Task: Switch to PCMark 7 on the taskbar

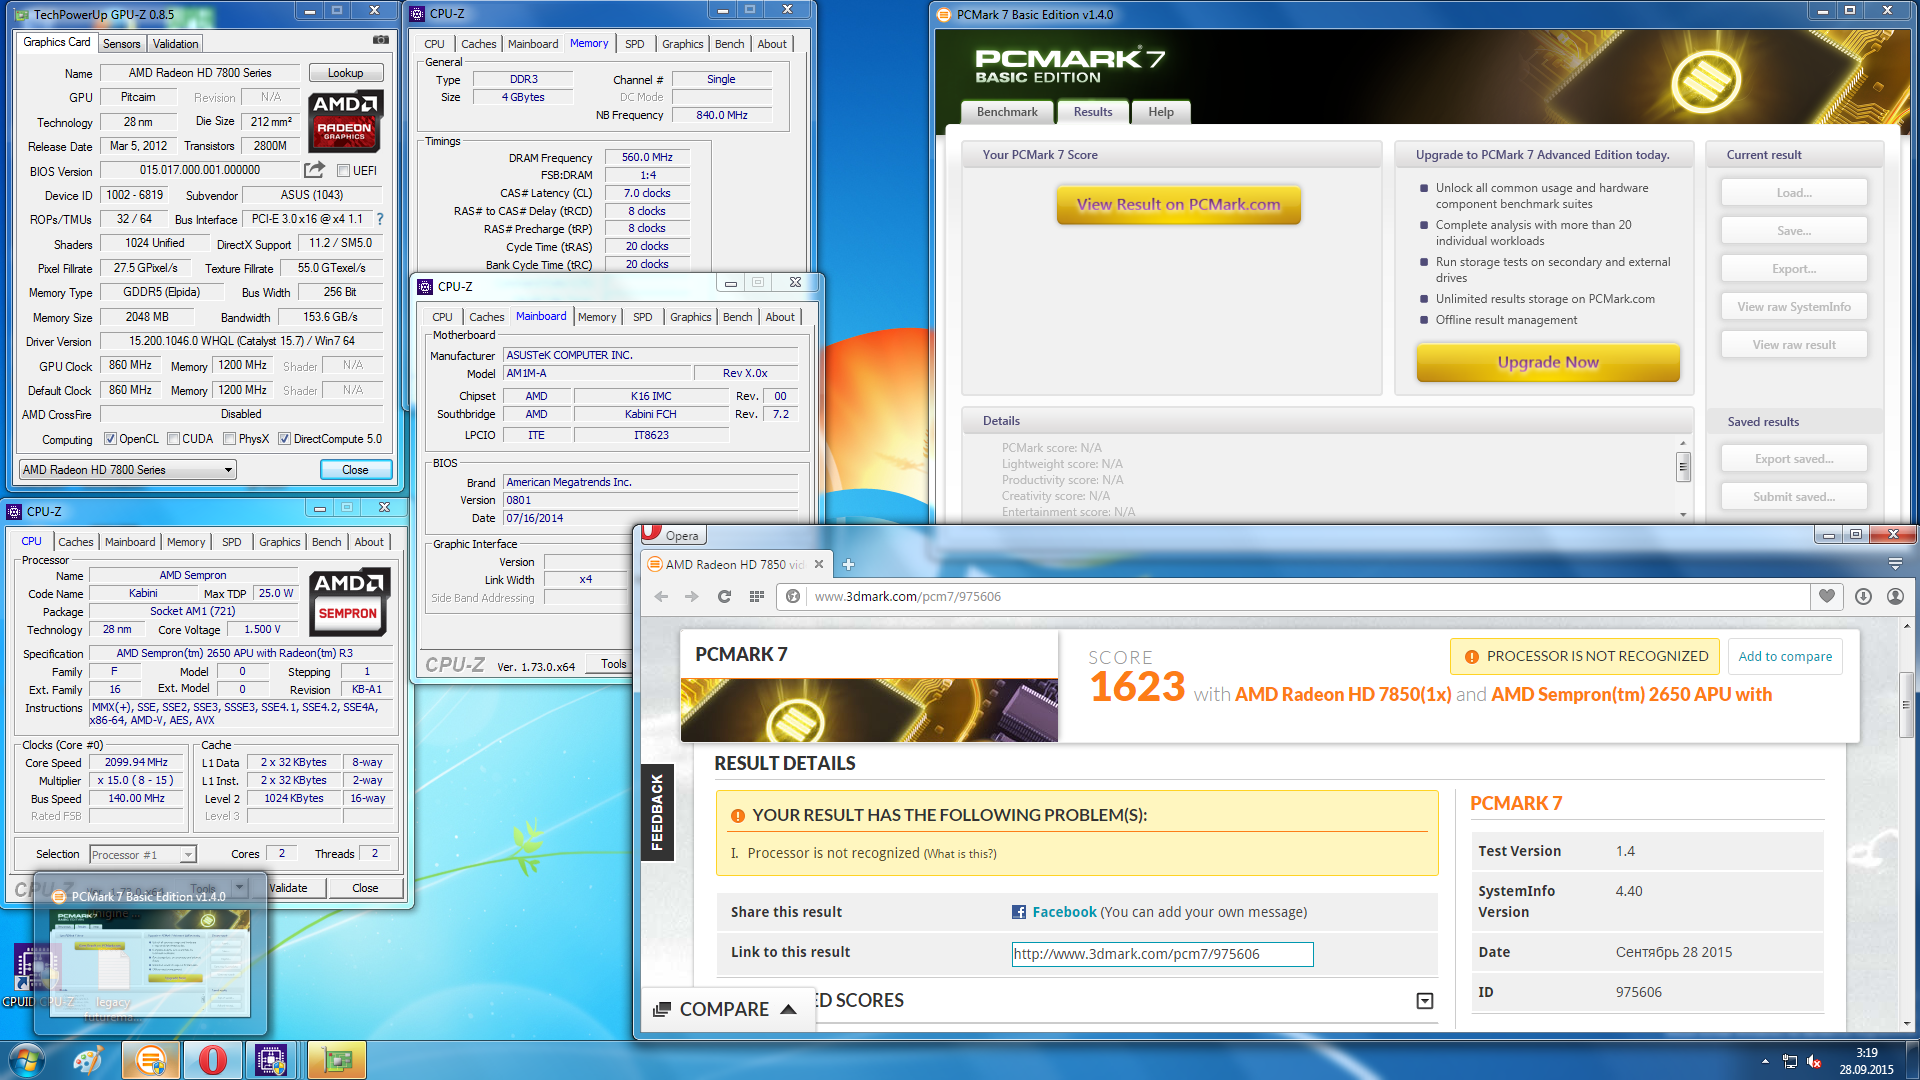Action: tap(151, 1060)
